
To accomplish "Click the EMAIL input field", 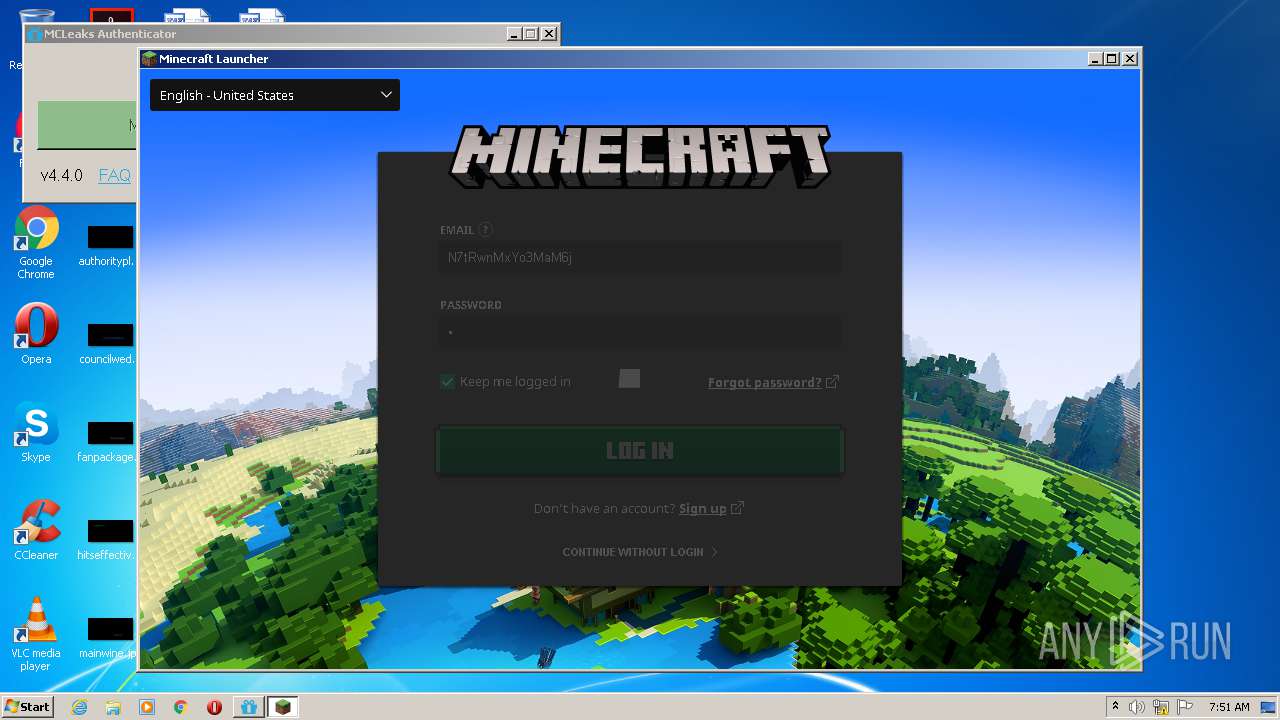I will pyautogui.click(x=640, y=257).
